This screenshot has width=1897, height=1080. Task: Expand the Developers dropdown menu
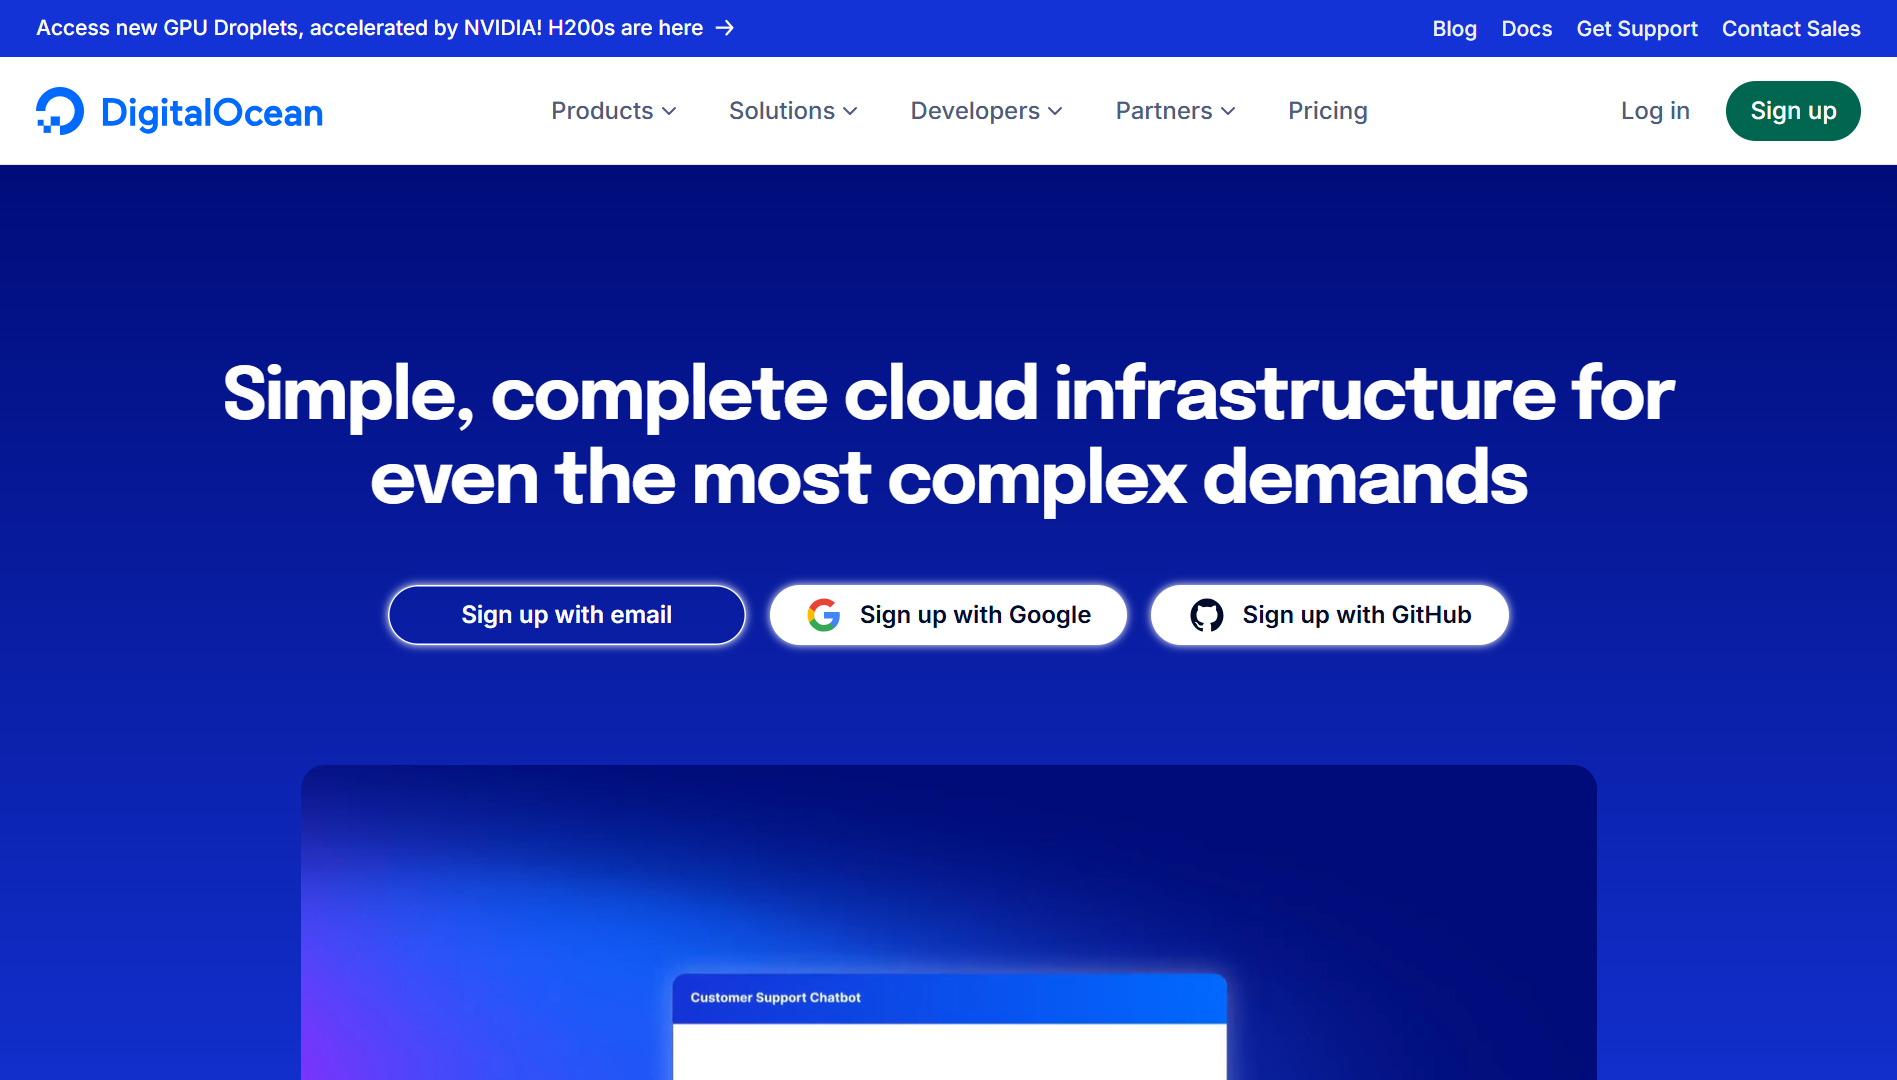986,111
